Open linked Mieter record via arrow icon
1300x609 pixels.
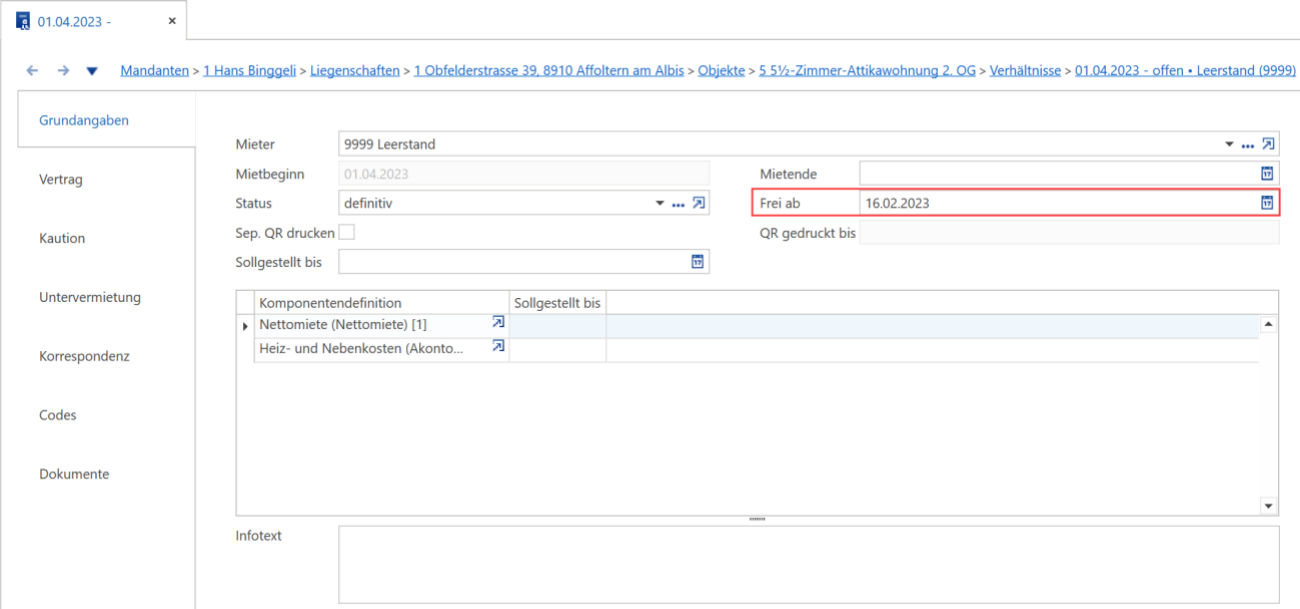(x=1269, y=144)
